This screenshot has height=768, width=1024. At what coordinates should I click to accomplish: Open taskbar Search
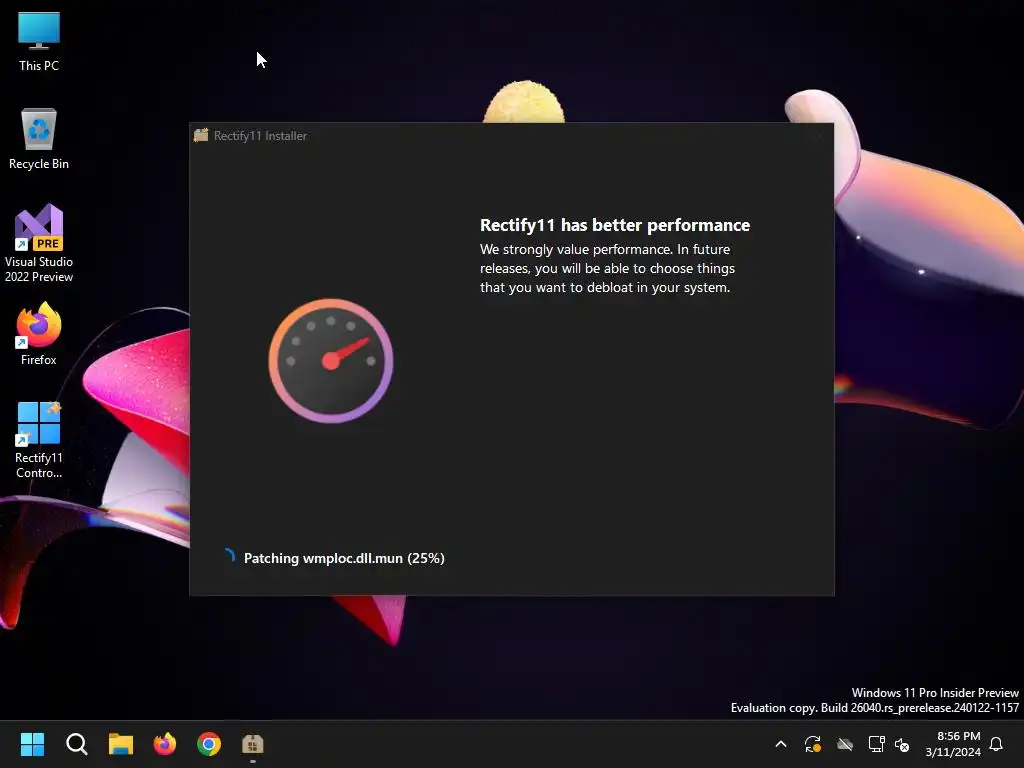pyautogui.click(x=76, y=744)
